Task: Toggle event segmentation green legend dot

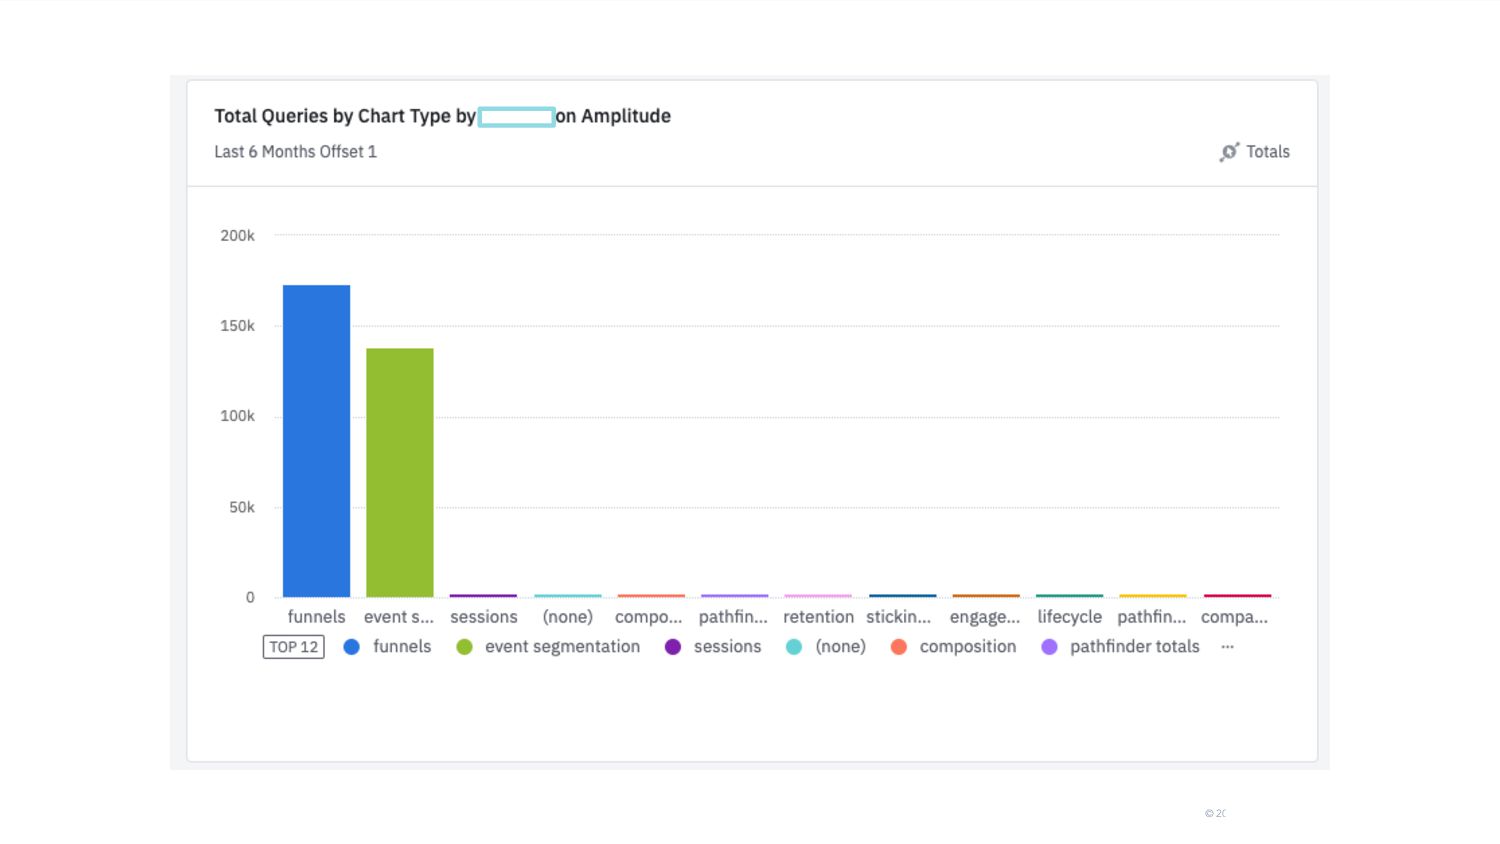Action: click(x=464, y=647)
